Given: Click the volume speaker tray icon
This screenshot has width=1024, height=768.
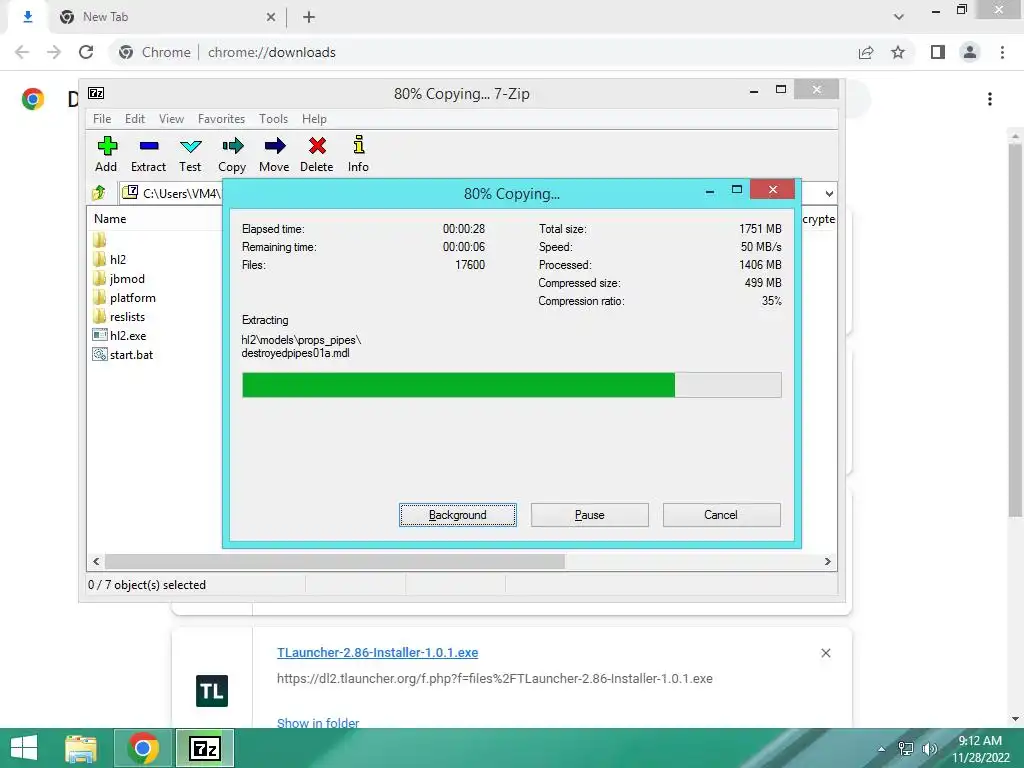Looking at the screenshot, I should [x=929, y=749].
